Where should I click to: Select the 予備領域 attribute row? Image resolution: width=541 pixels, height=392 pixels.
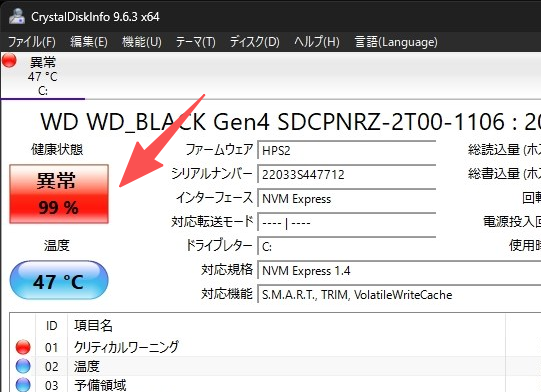click(x=275, y=384)
